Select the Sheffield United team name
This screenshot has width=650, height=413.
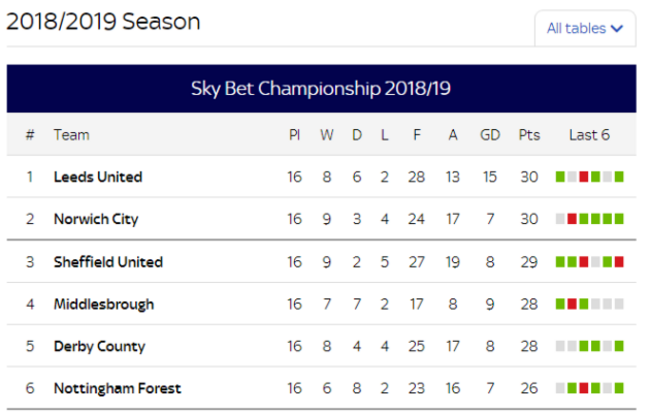108,262
